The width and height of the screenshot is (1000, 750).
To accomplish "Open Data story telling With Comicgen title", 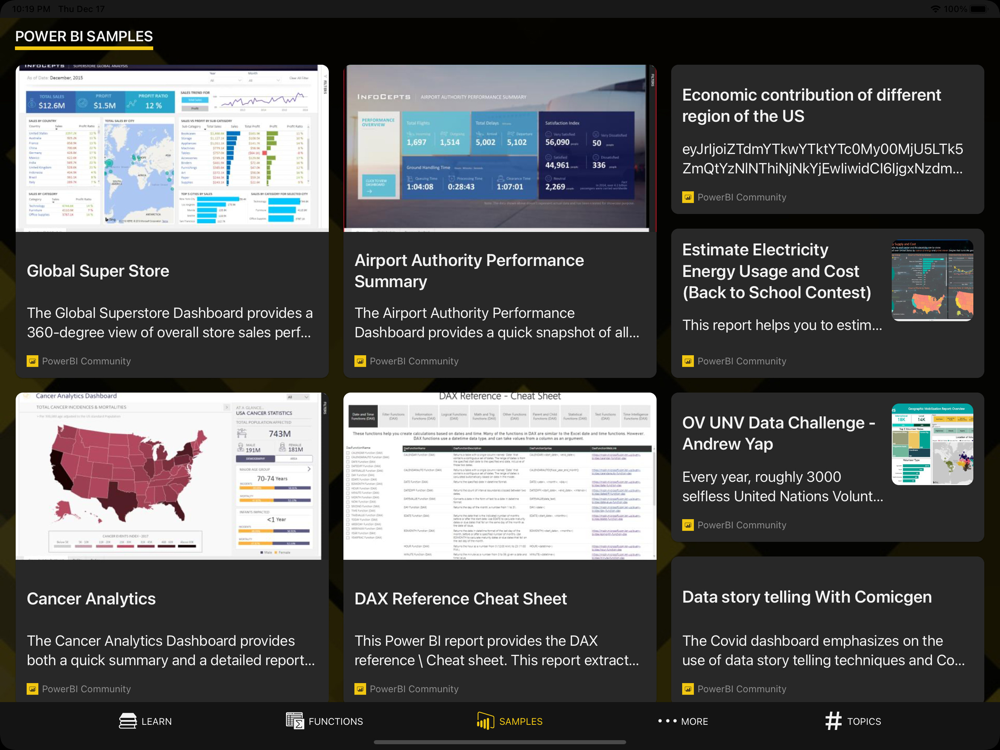I will (x=807, y=597).
